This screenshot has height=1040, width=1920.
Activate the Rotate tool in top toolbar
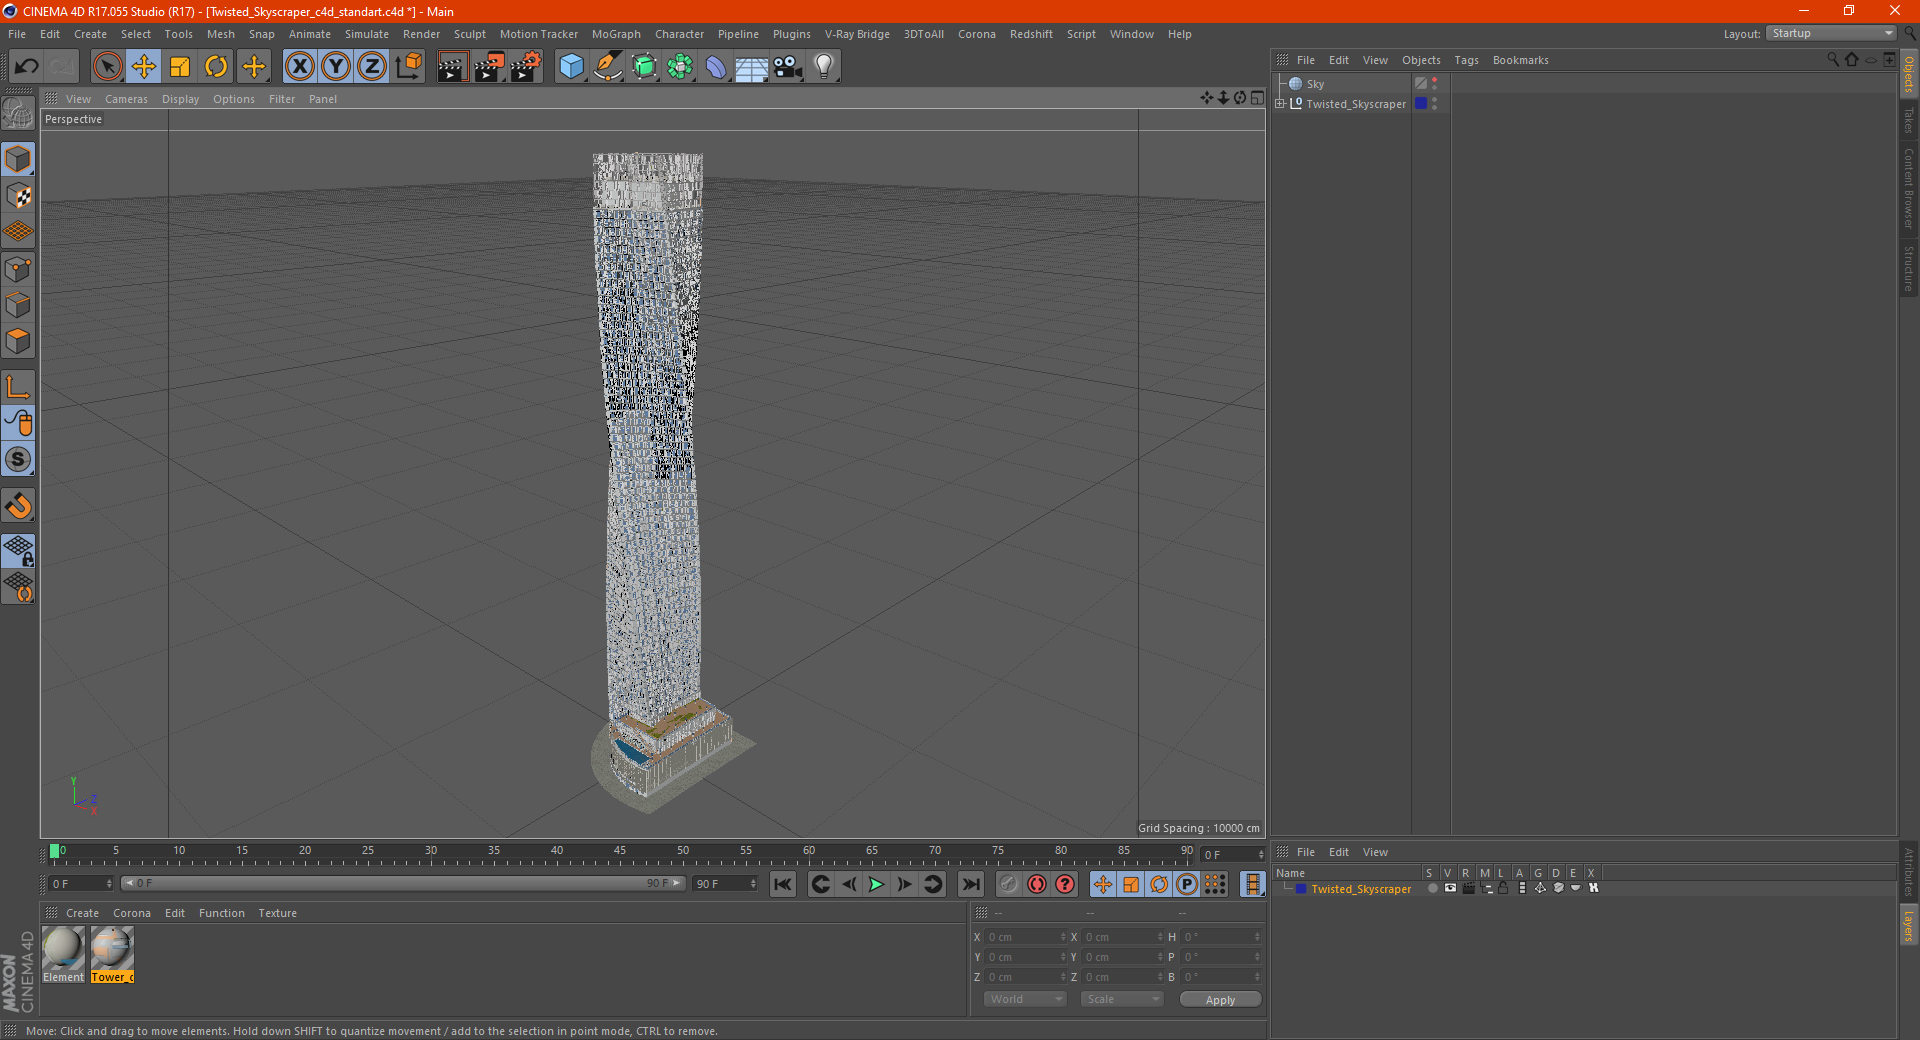pos(216,67)
